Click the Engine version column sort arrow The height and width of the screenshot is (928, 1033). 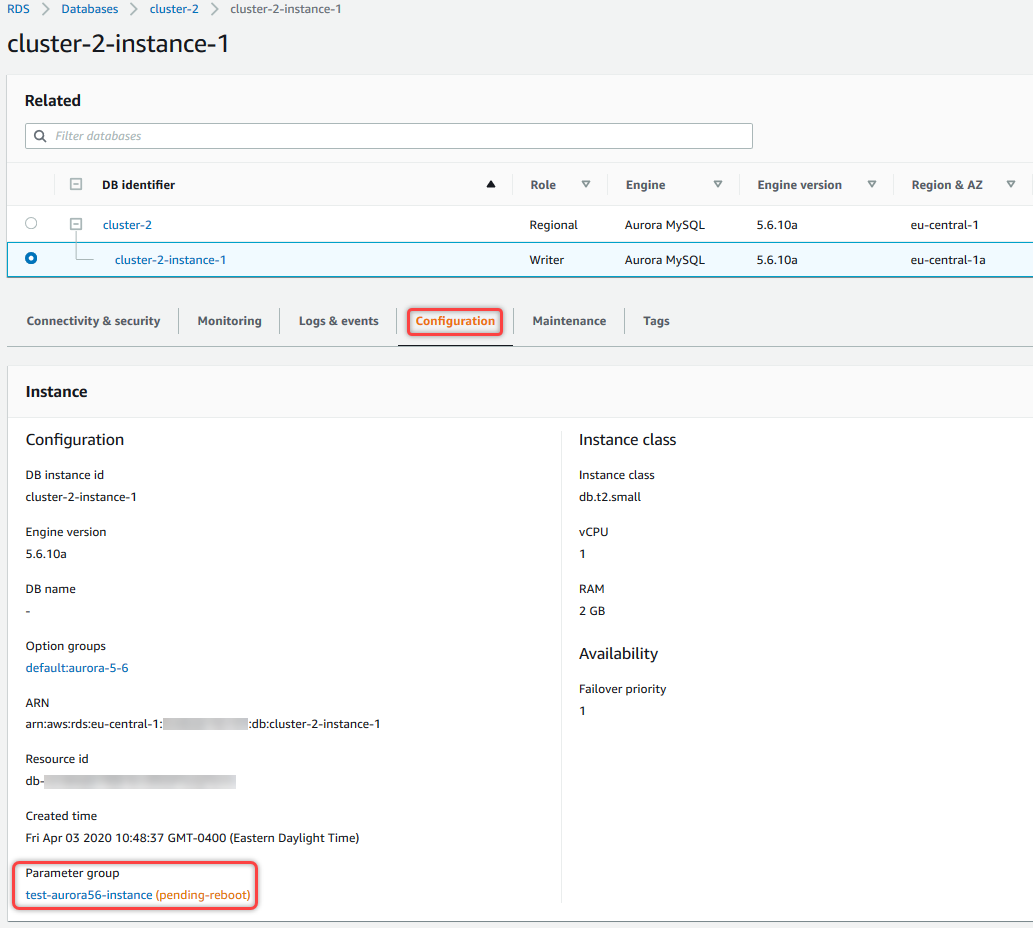(872, 185)
